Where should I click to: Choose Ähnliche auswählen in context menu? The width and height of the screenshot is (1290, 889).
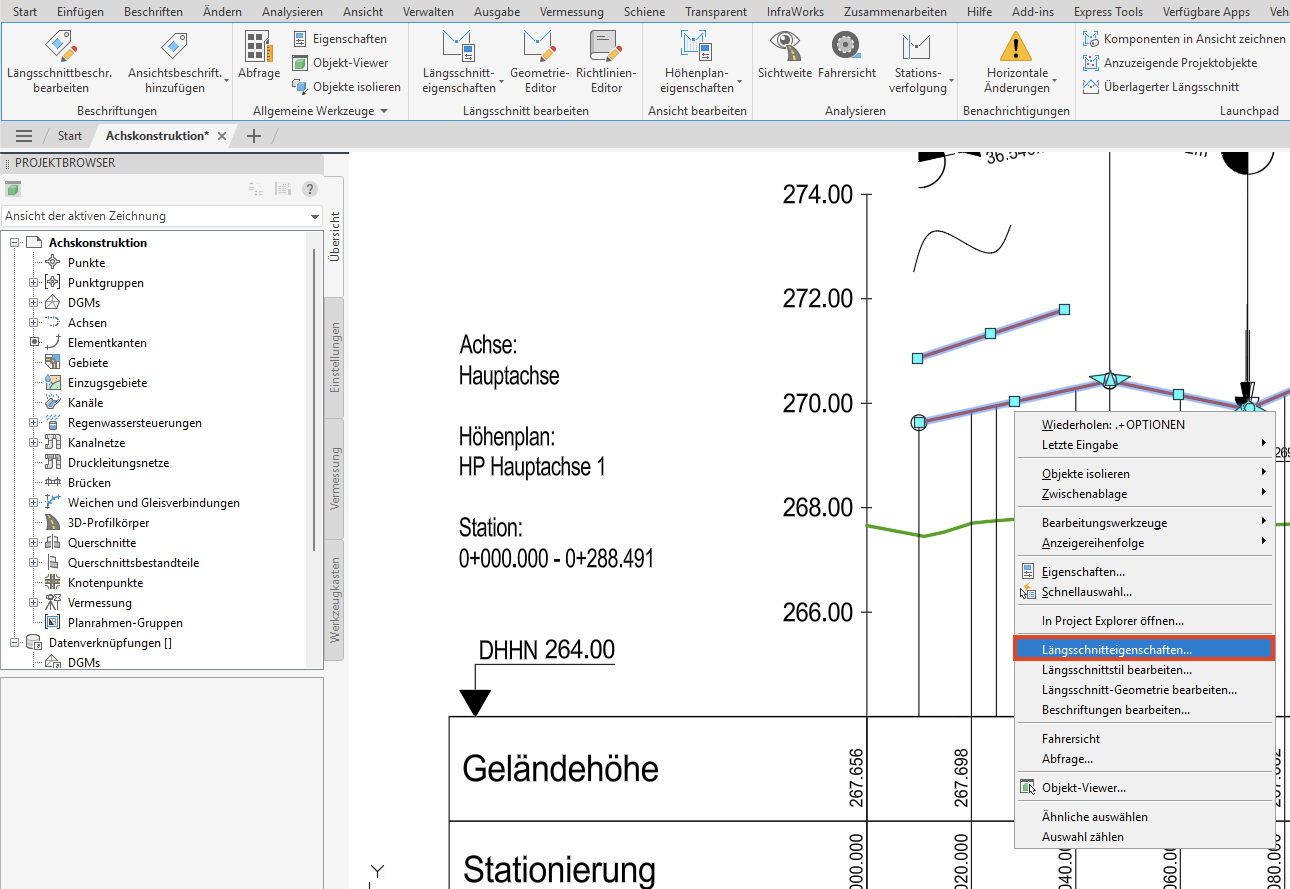(x=1144, y=817)
